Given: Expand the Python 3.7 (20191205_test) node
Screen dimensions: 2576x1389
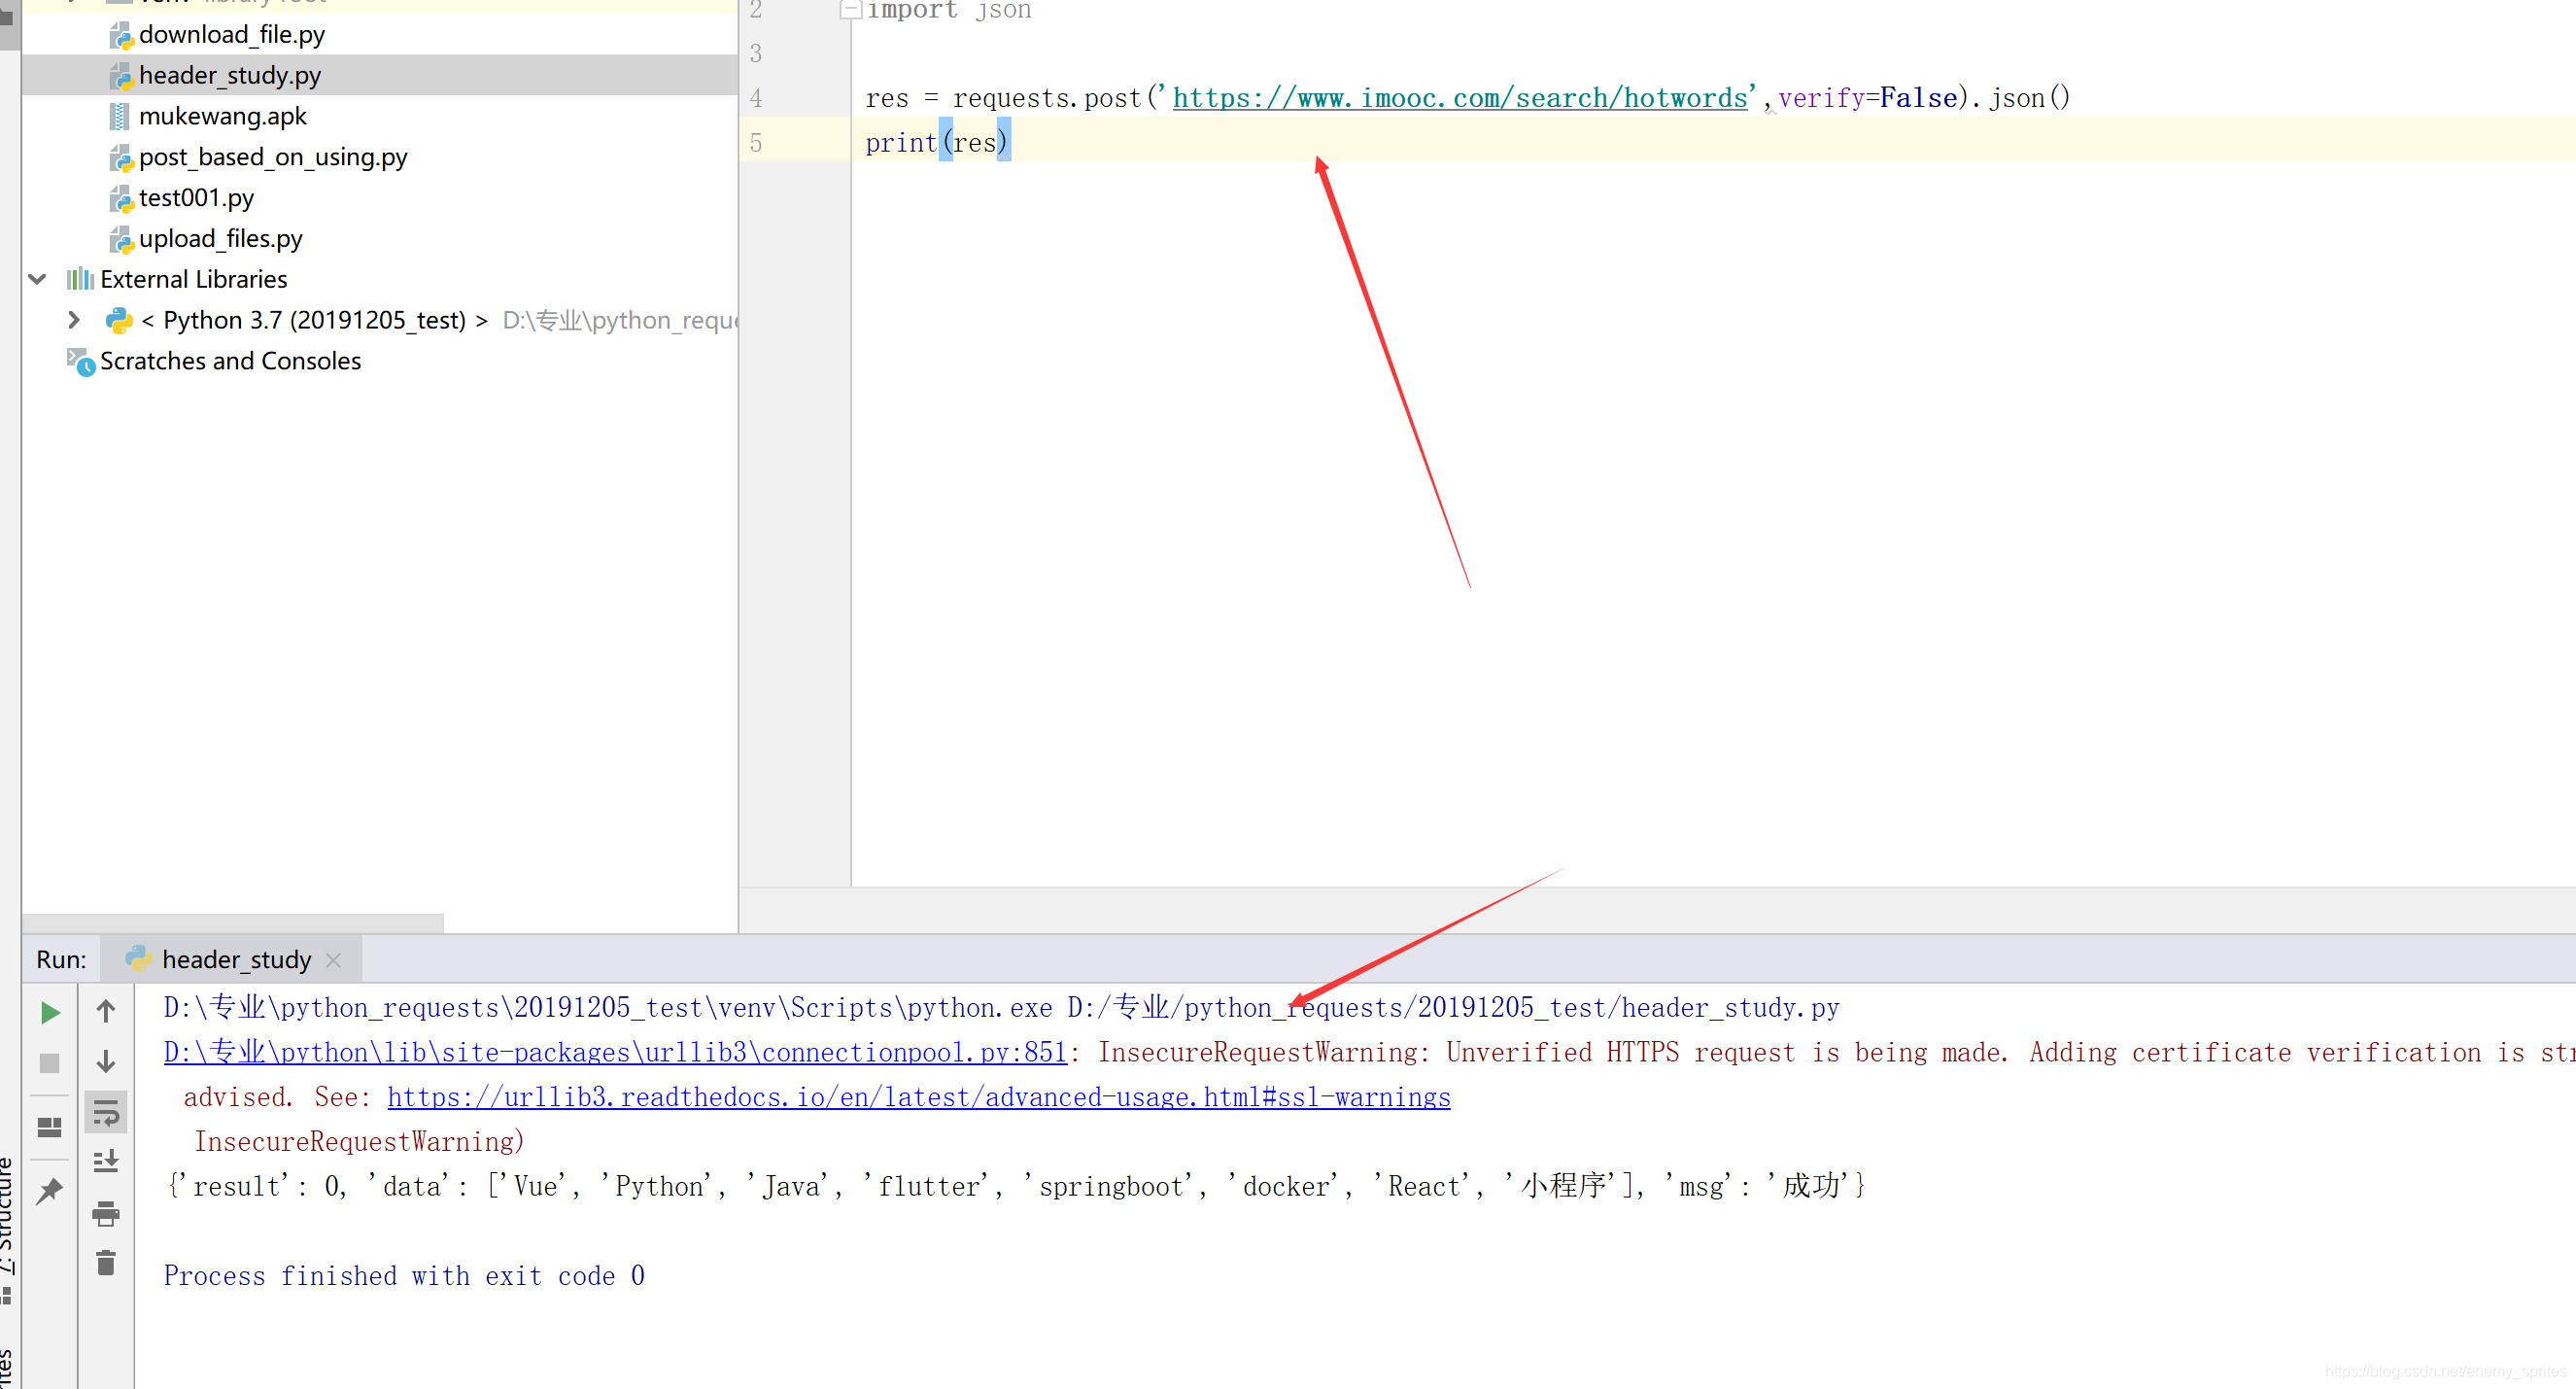Looking at the screenshot, I should point(73,320).
